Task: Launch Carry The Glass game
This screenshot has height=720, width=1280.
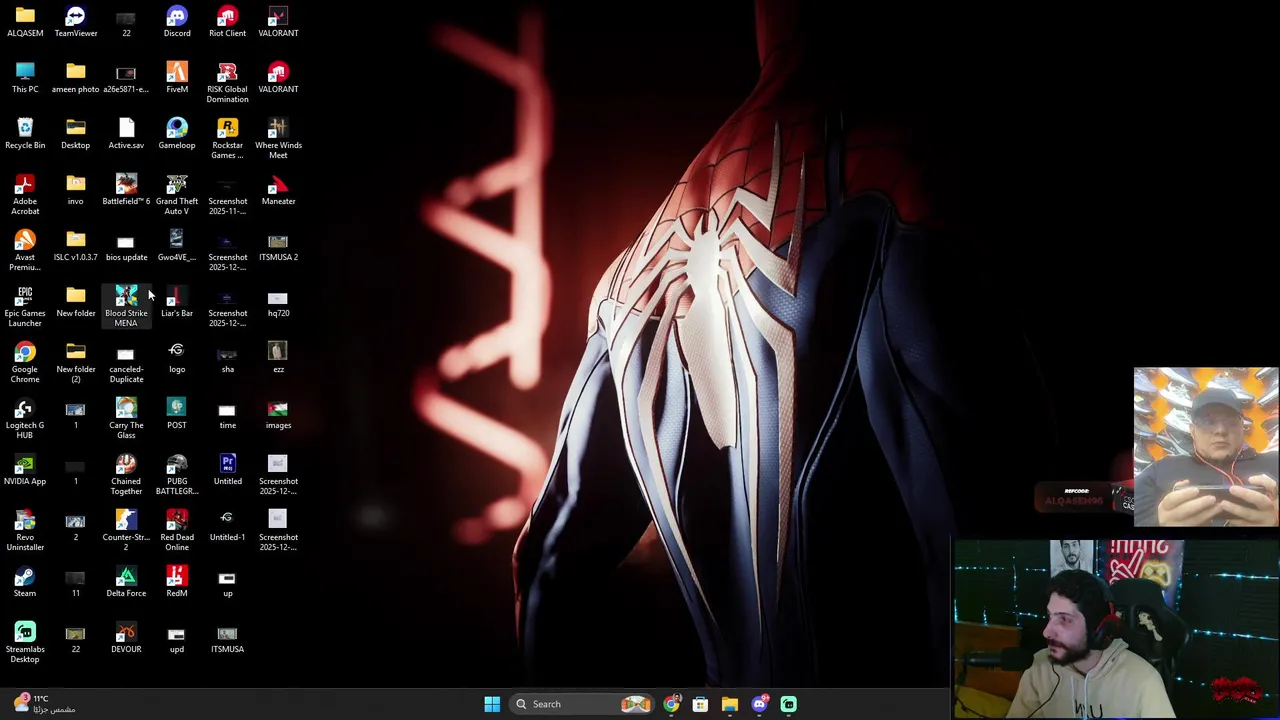Action: 126,418
